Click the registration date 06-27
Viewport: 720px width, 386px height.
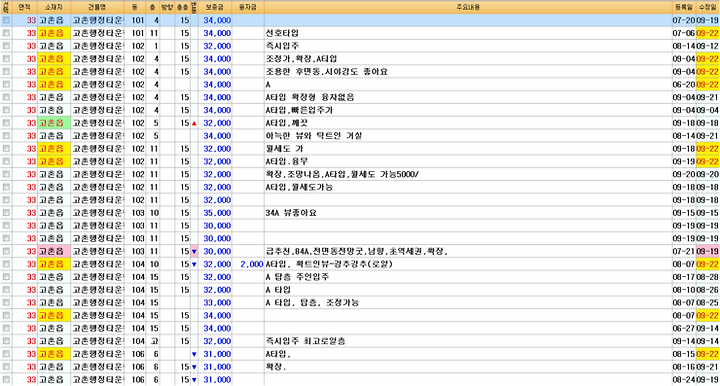(684, 328)
